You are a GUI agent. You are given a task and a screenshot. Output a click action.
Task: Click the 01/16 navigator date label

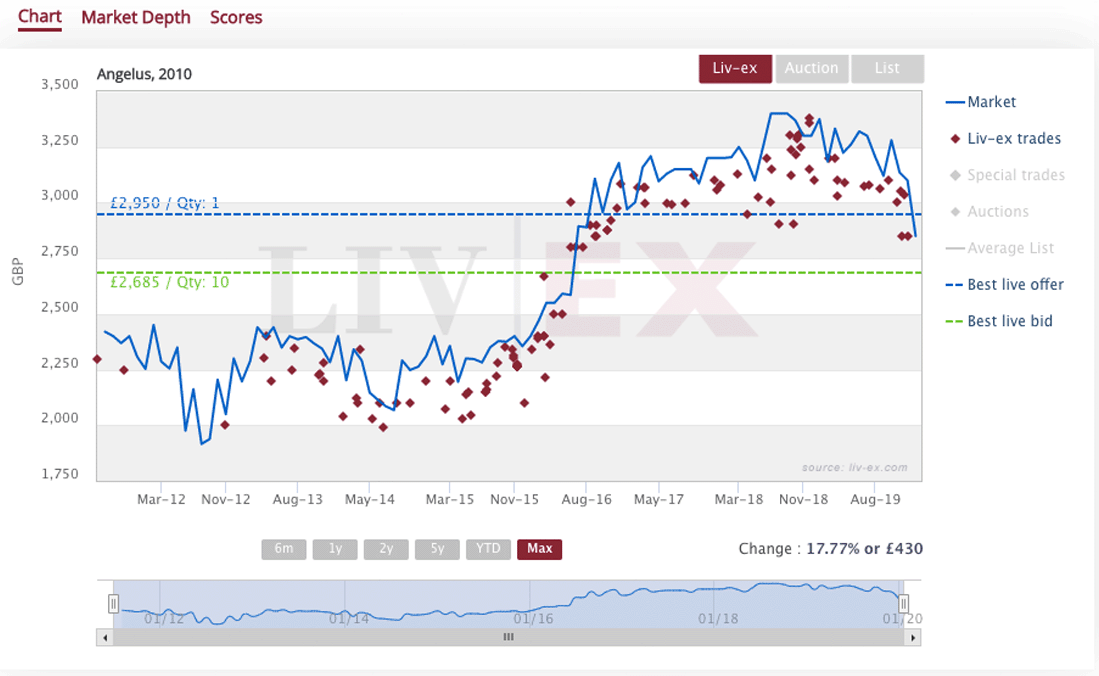(x=533, y=619)
